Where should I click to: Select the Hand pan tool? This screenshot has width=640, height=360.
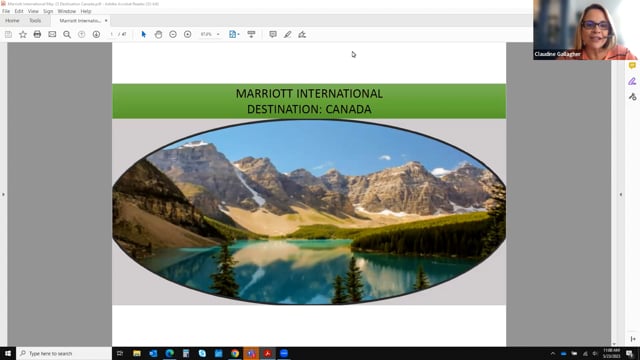(158, 34)
